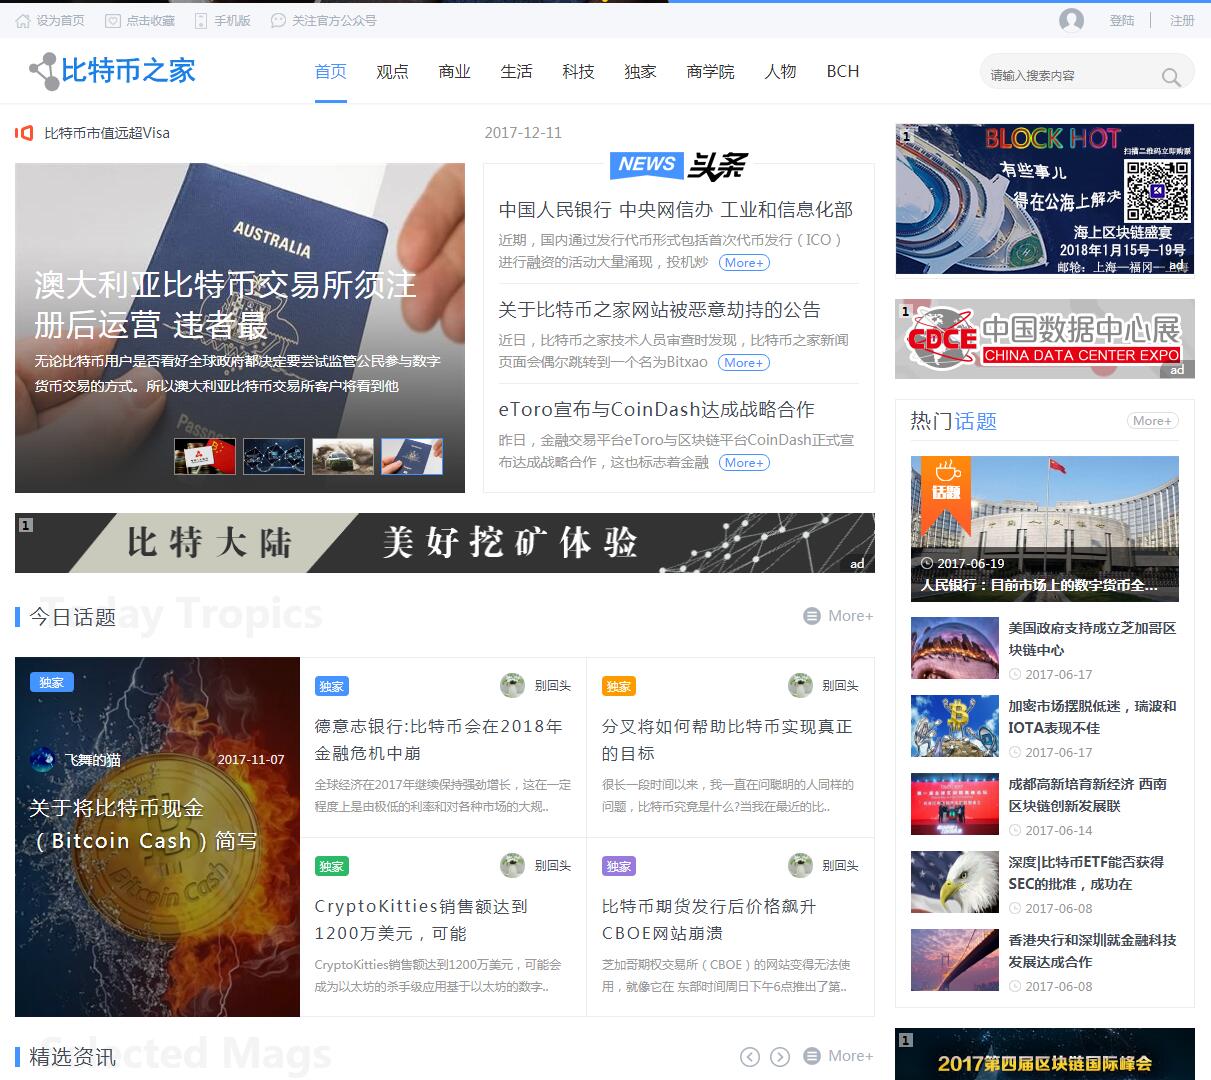Image resolution: width=1211 pixels, height=1080 pixels.
Task: Open 加密市场摆脱低迷 IOTA article
Action: coord(1092,717)
